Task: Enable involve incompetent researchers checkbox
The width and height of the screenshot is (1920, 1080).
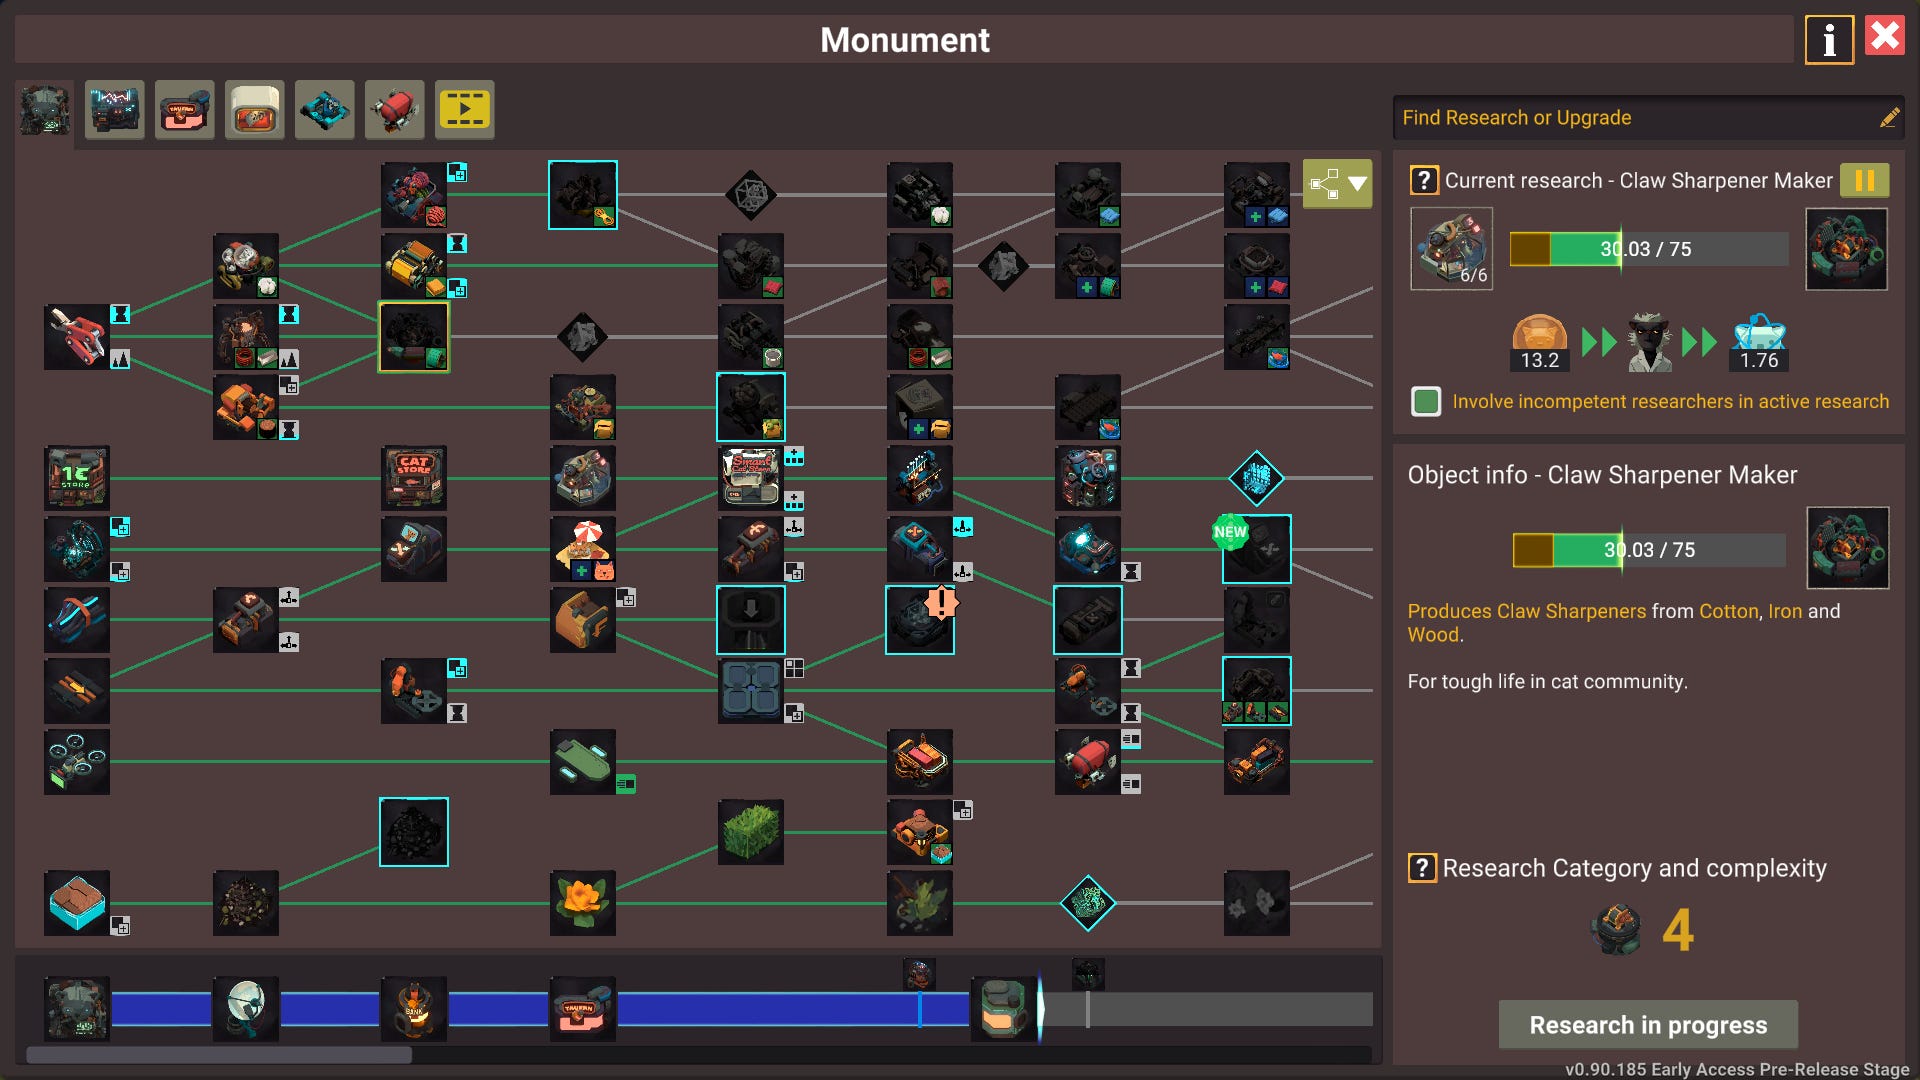Action: [1425, 402]
